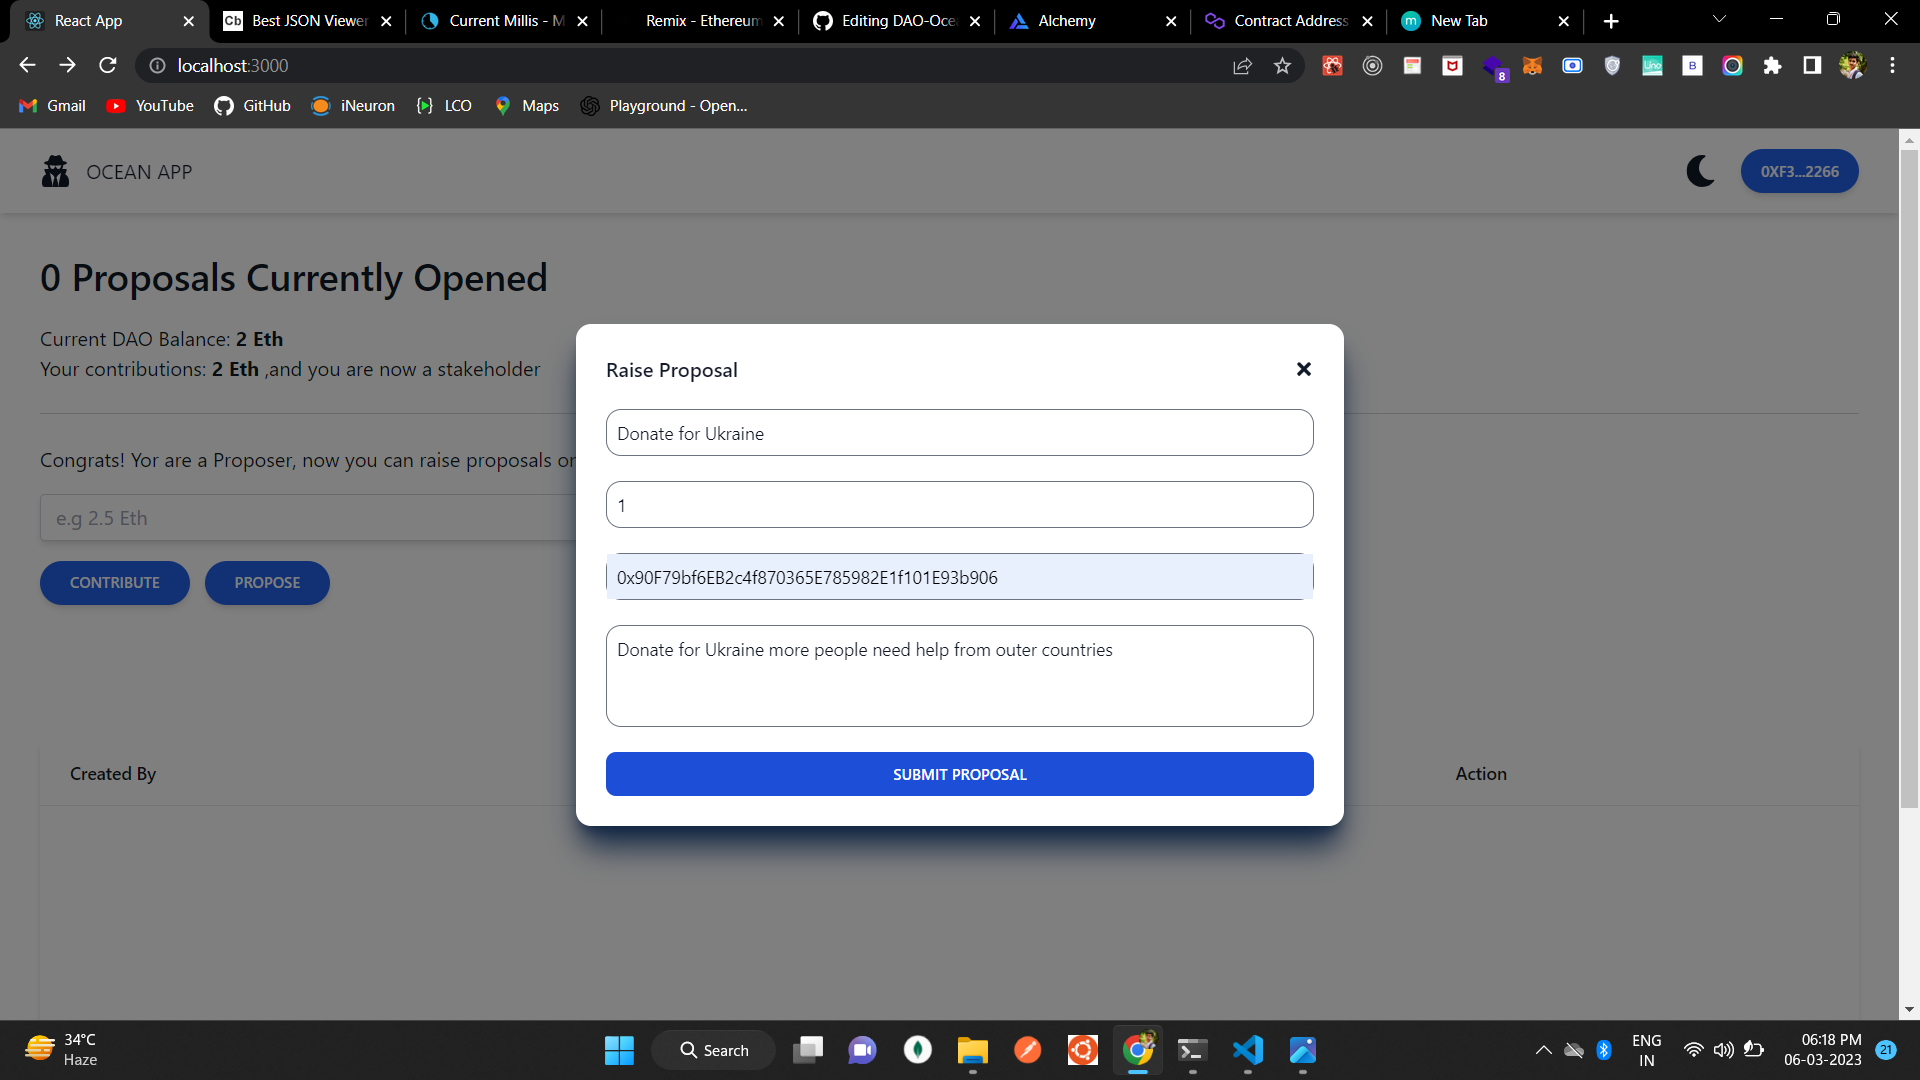The image size is (1920, 1080).
Task: Switch to the Alchemy tab
Action: click(1063, 20)
